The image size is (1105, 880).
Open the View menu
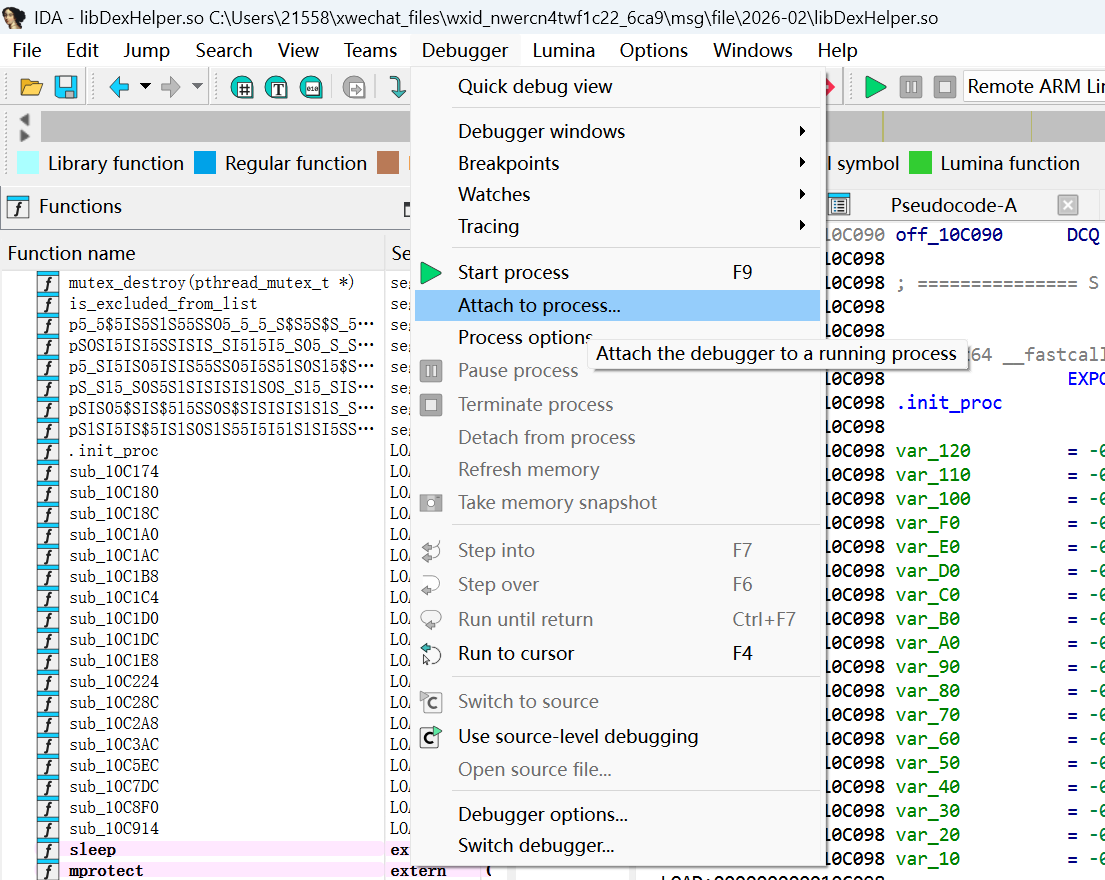click(298, 51)
